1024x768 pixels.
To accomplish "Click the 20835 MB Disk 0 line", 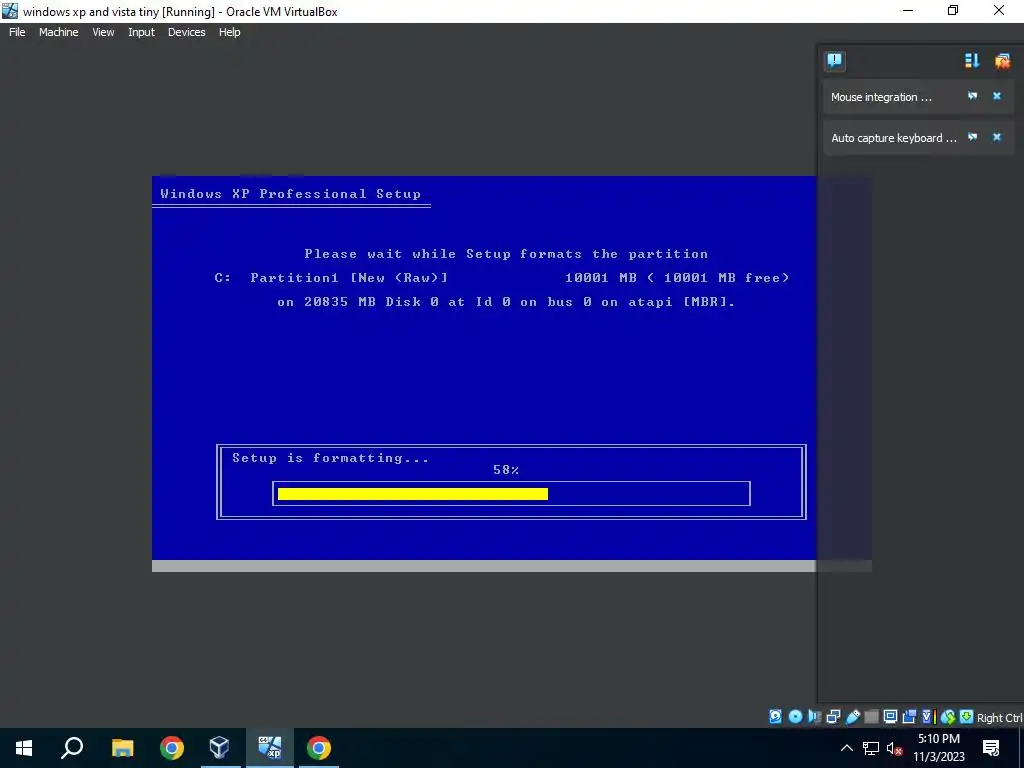I will coord(506,302).
